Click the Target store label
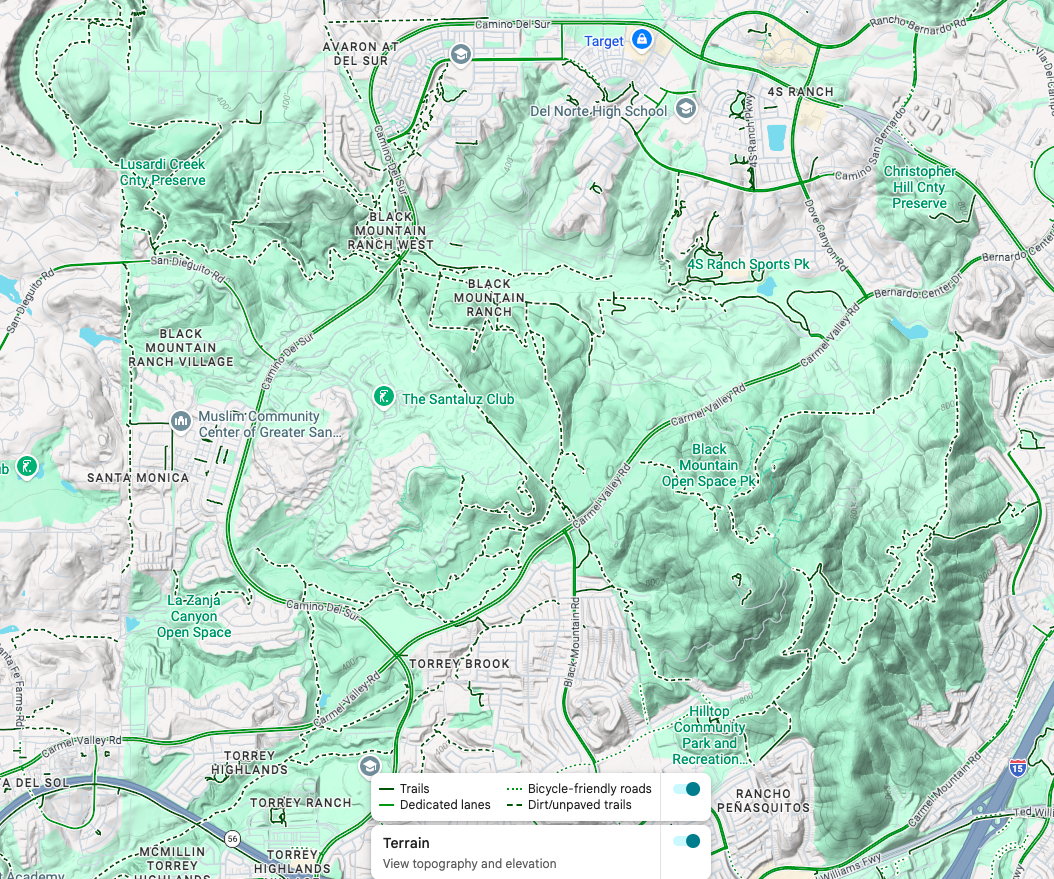1054x879 pixels. pos(604,41)
